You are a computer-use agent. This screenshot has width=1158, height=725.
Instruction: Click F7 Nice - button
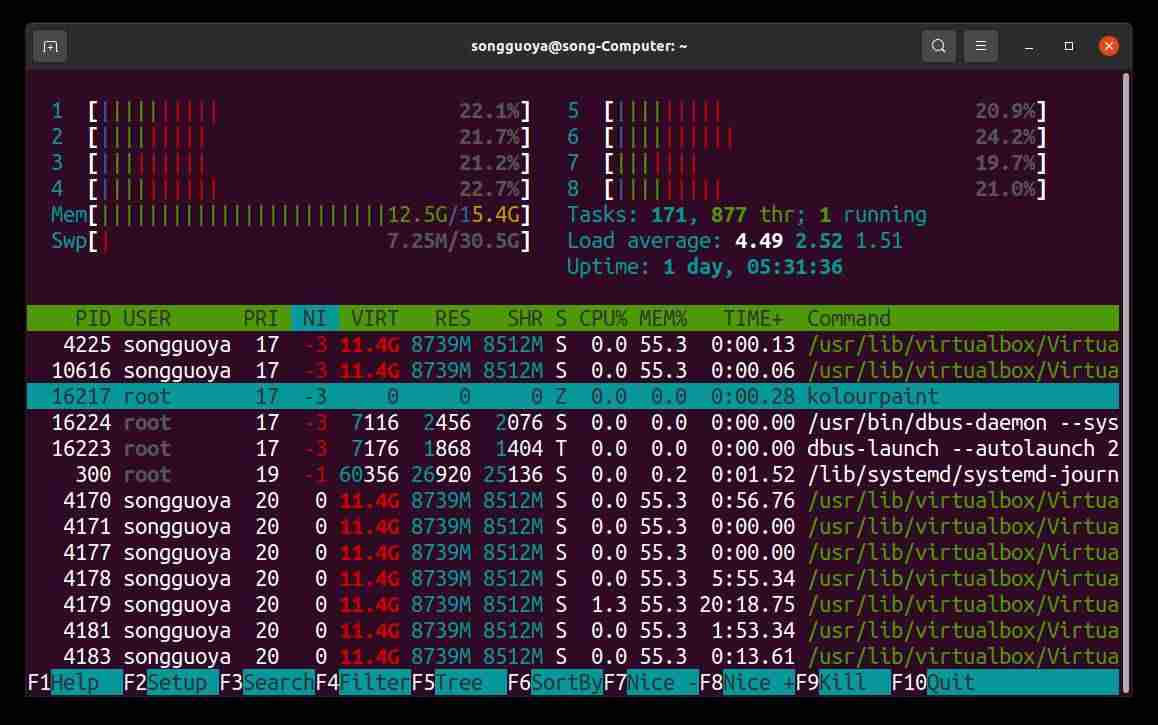click(651, 683)
